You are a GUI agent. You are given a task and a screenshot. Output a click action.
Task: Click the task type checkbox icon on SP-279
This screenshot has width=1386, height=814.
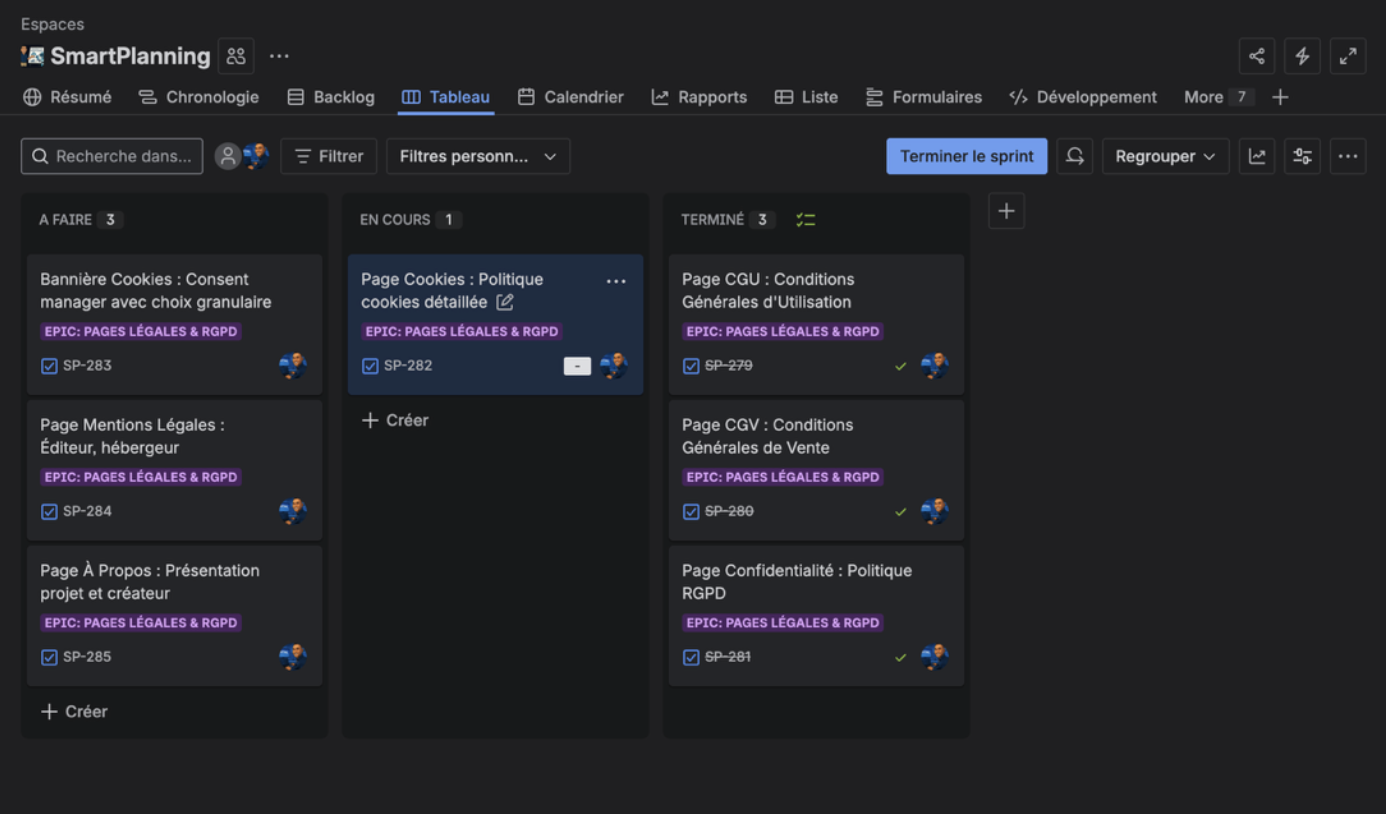click(x=691, y=366)
